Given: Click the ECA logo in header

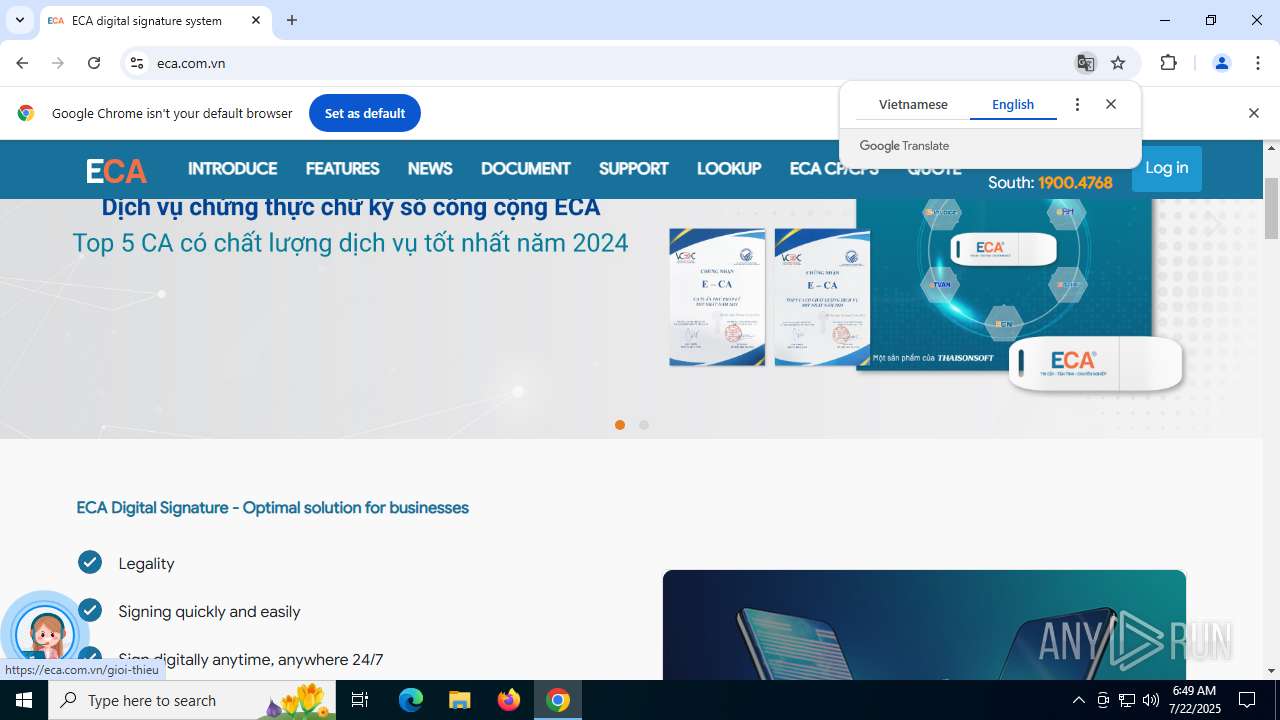Looking at the screenshot, I should point(116,171).
